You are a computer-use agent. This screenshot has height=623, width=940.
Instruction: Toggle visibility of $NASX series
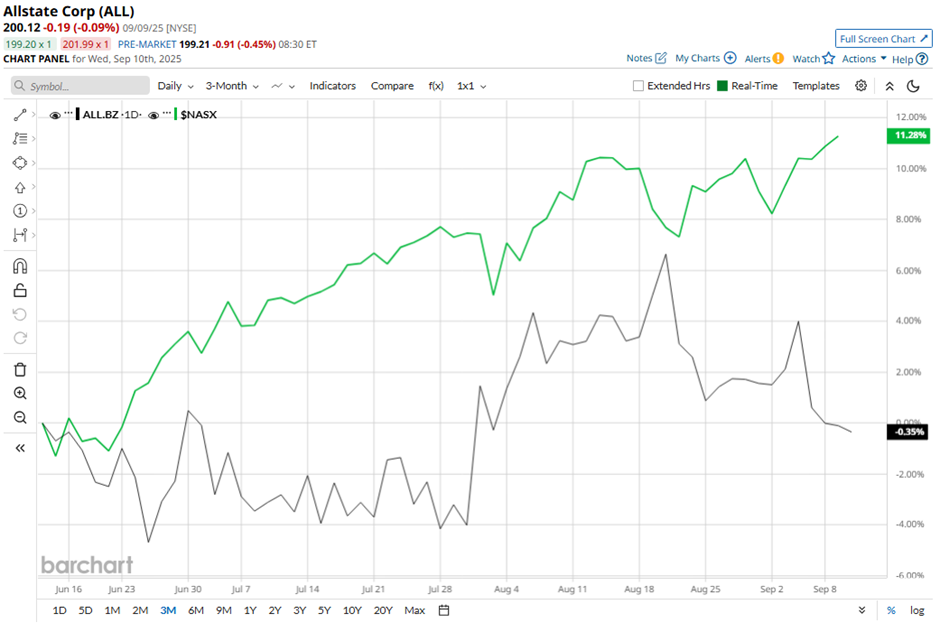click(x=153, y=115)
